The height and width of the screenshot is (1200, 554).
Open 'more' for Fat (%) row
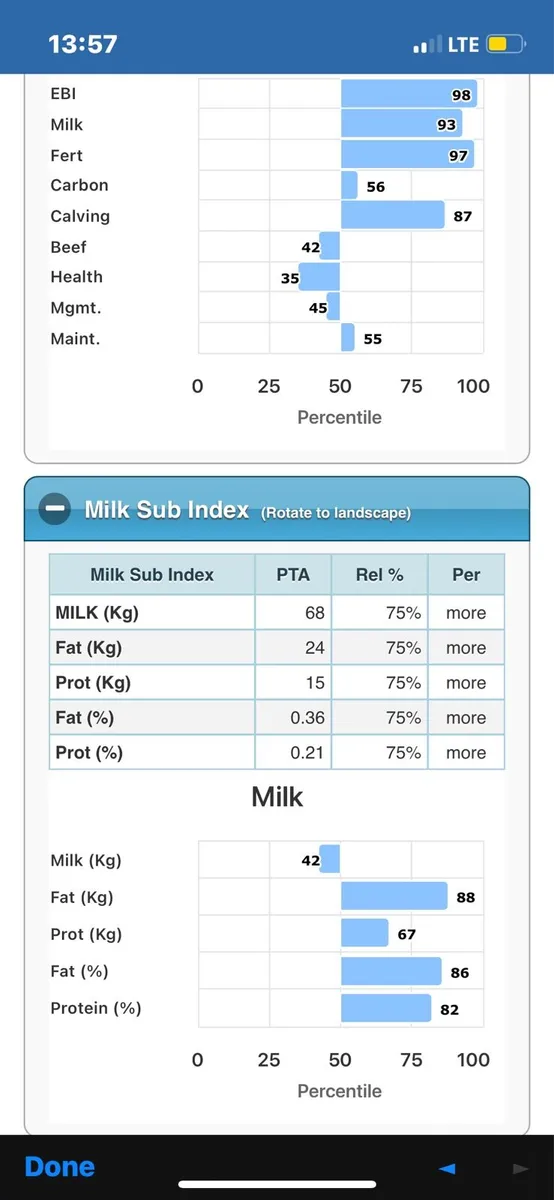coord(466,718)
